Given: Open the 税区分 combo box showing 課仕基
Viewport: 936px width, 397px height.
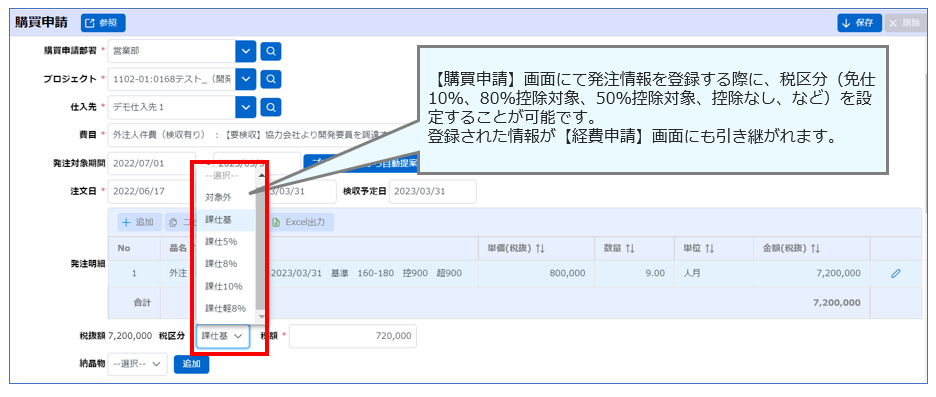Looking at the screenshot, I should [x=223, y=336].
